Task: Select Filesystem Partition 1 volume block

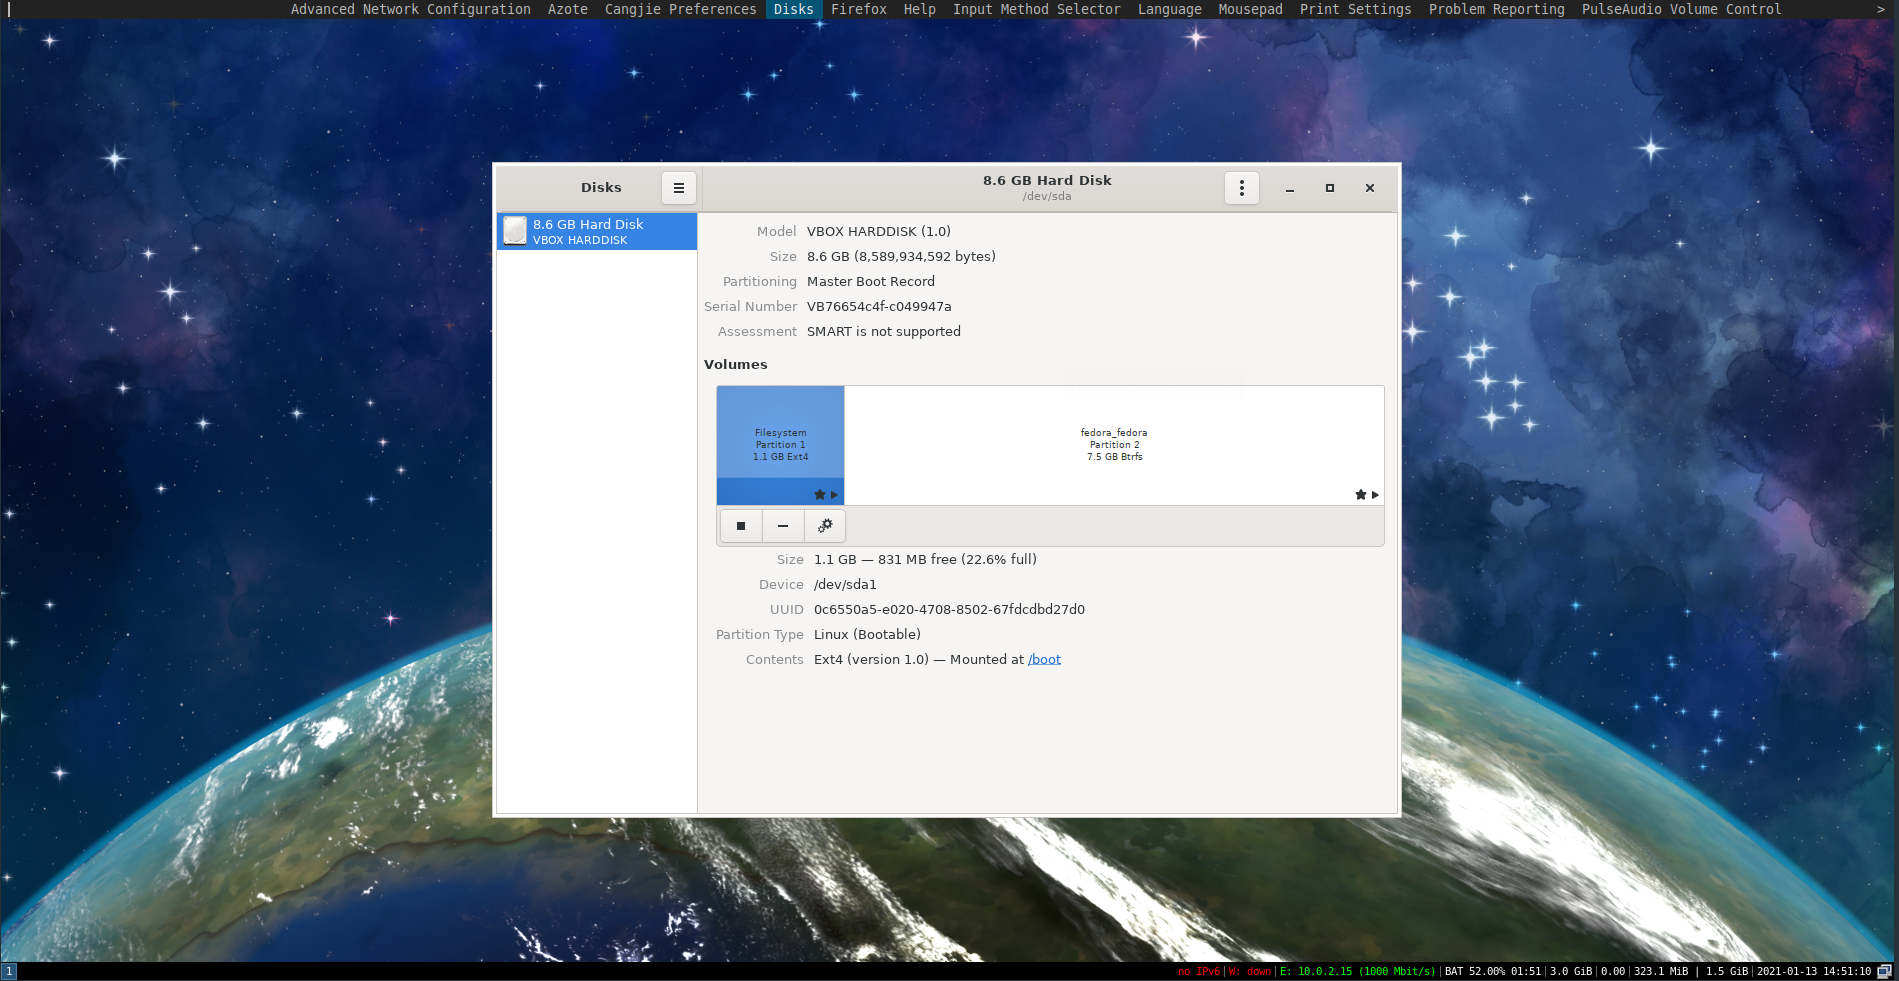Action: pyautogui.click(x=780, y=445)
